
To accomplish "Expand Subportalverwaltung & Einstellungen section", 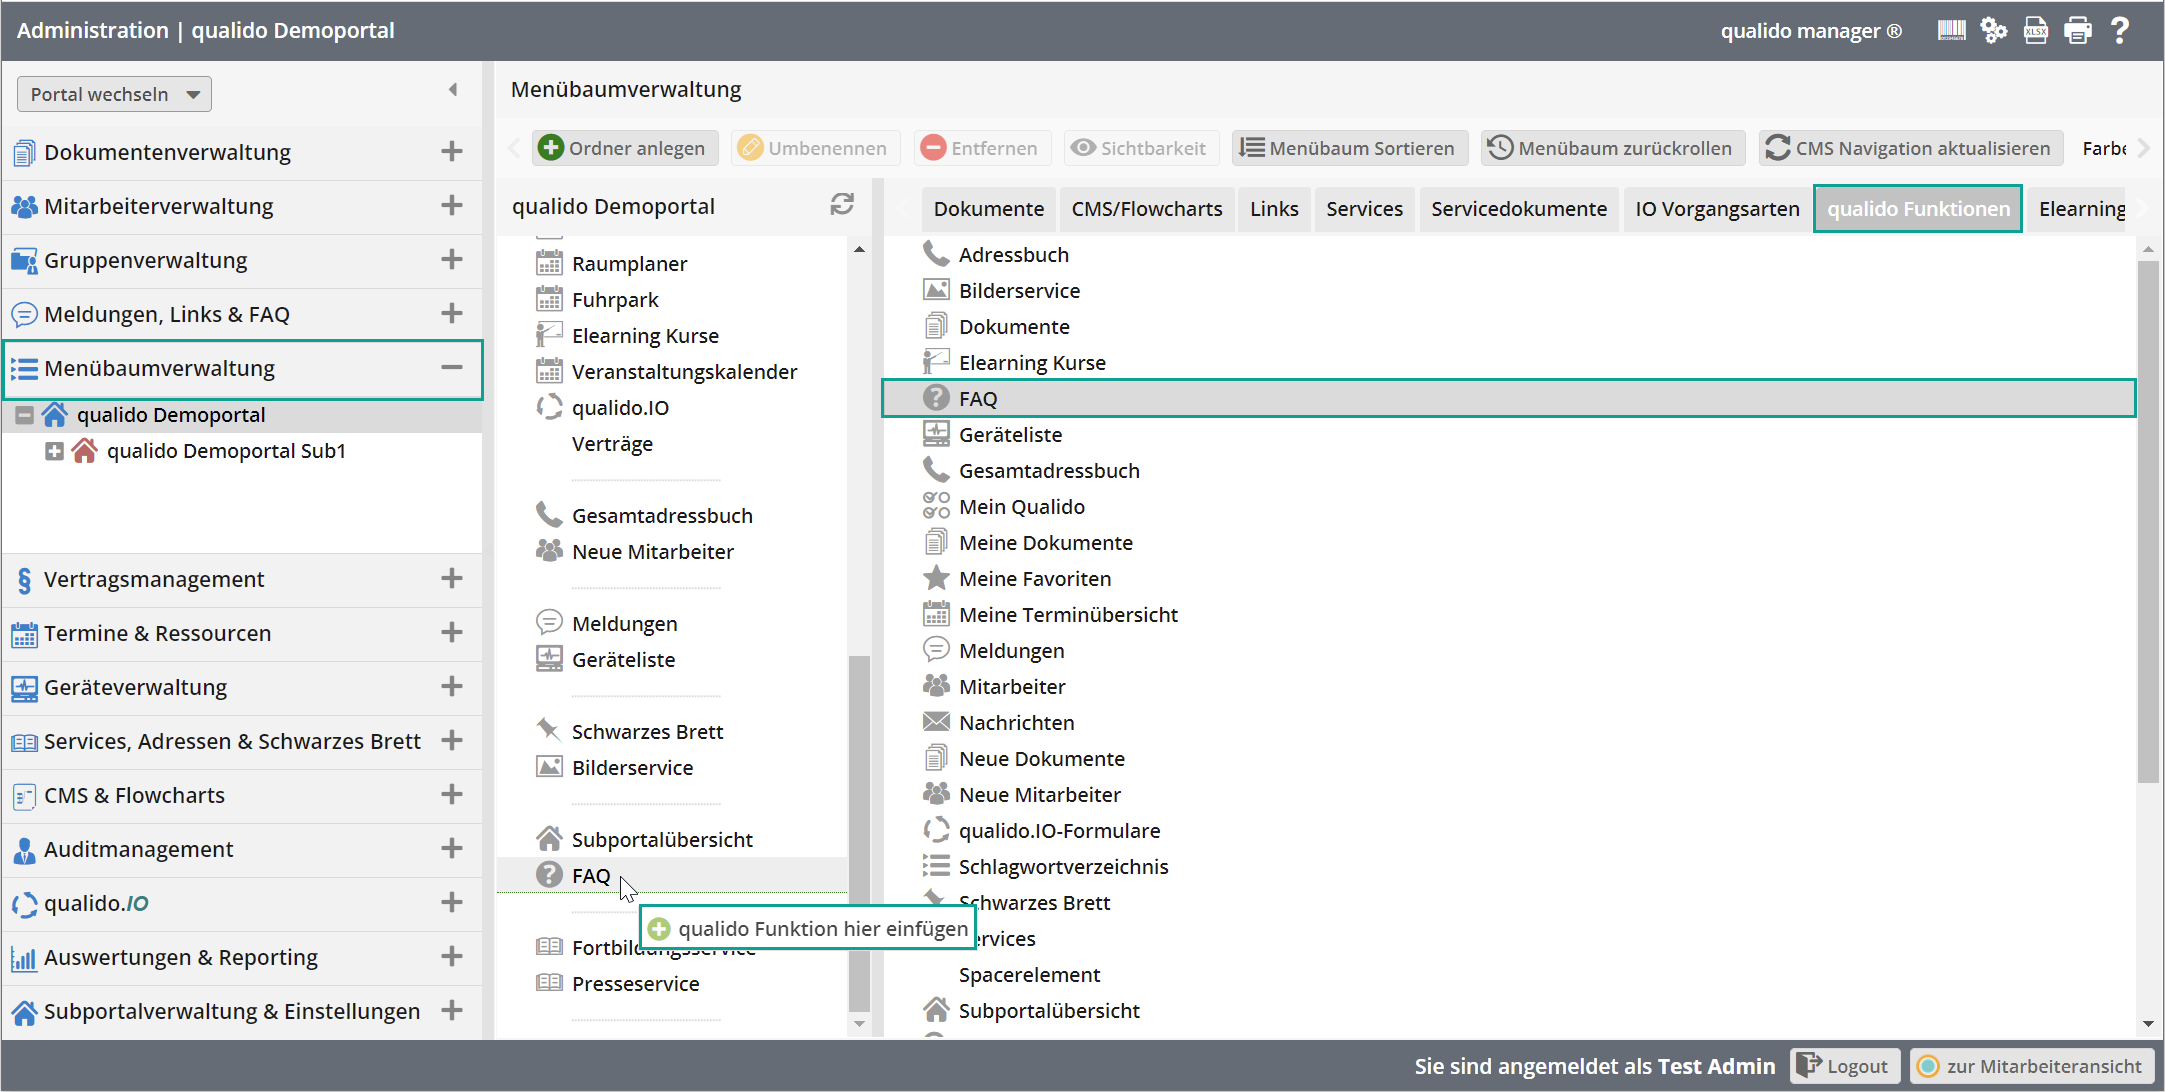I will click(x=452, y=1011).
